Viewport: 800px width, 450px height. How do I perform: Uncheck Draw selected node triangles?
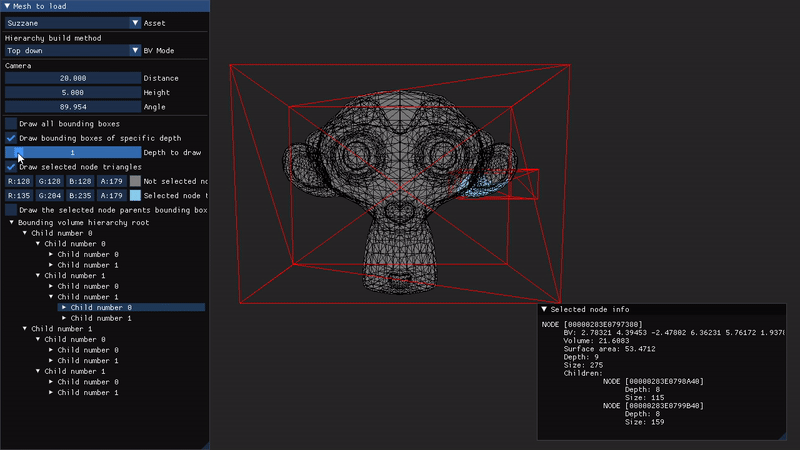11,166
